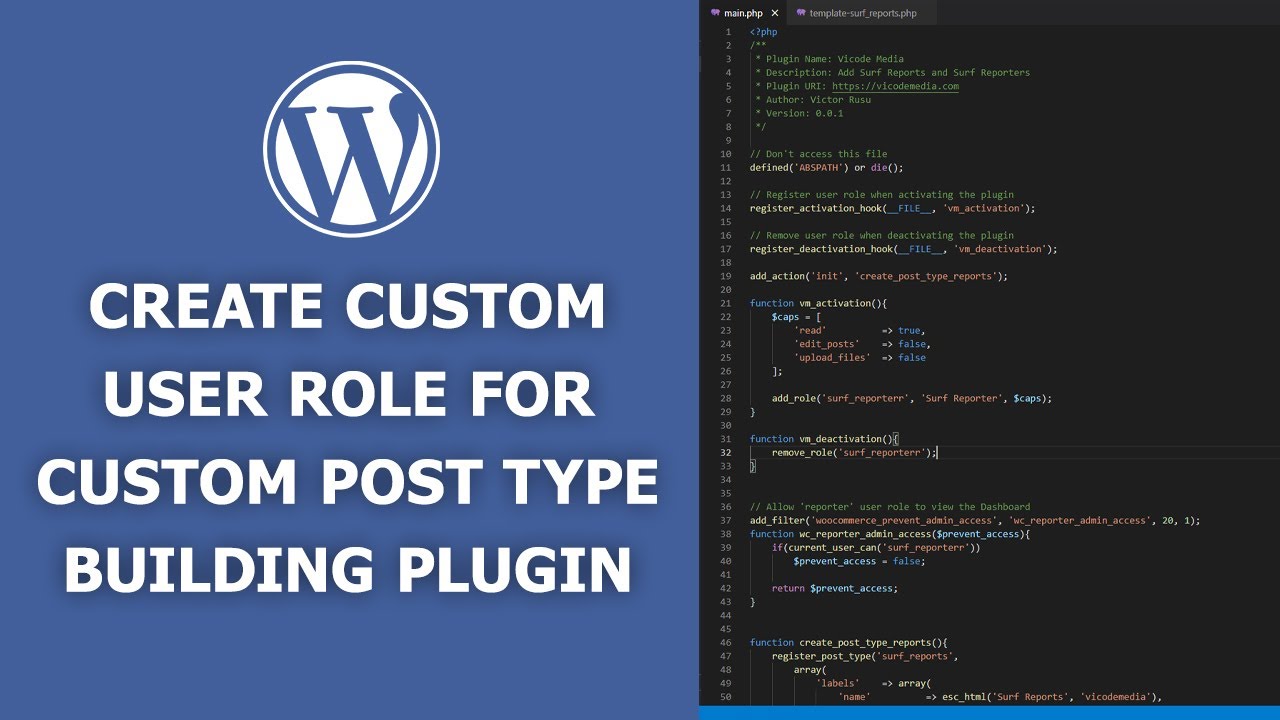Click the blue status bar at editor bottom

point(989,713)
